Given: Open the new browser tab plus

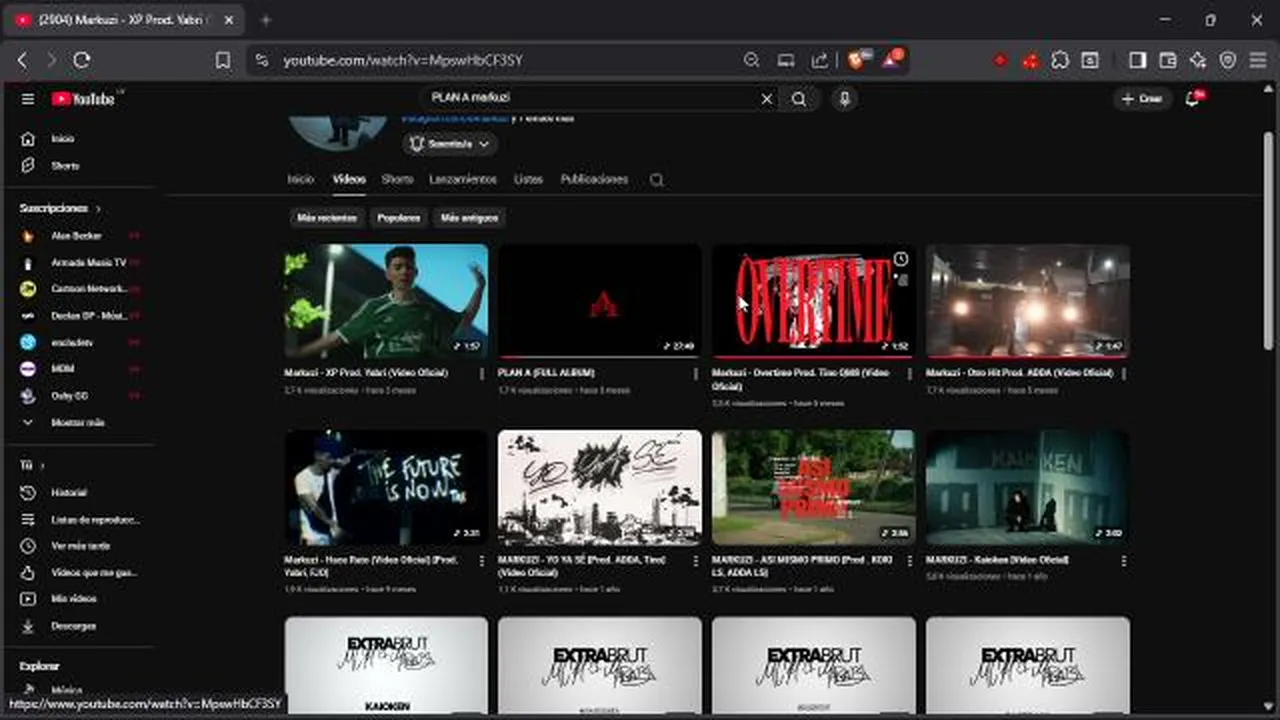Looking at the screenshot, I should pyautogui.click(x=265, y=20).
